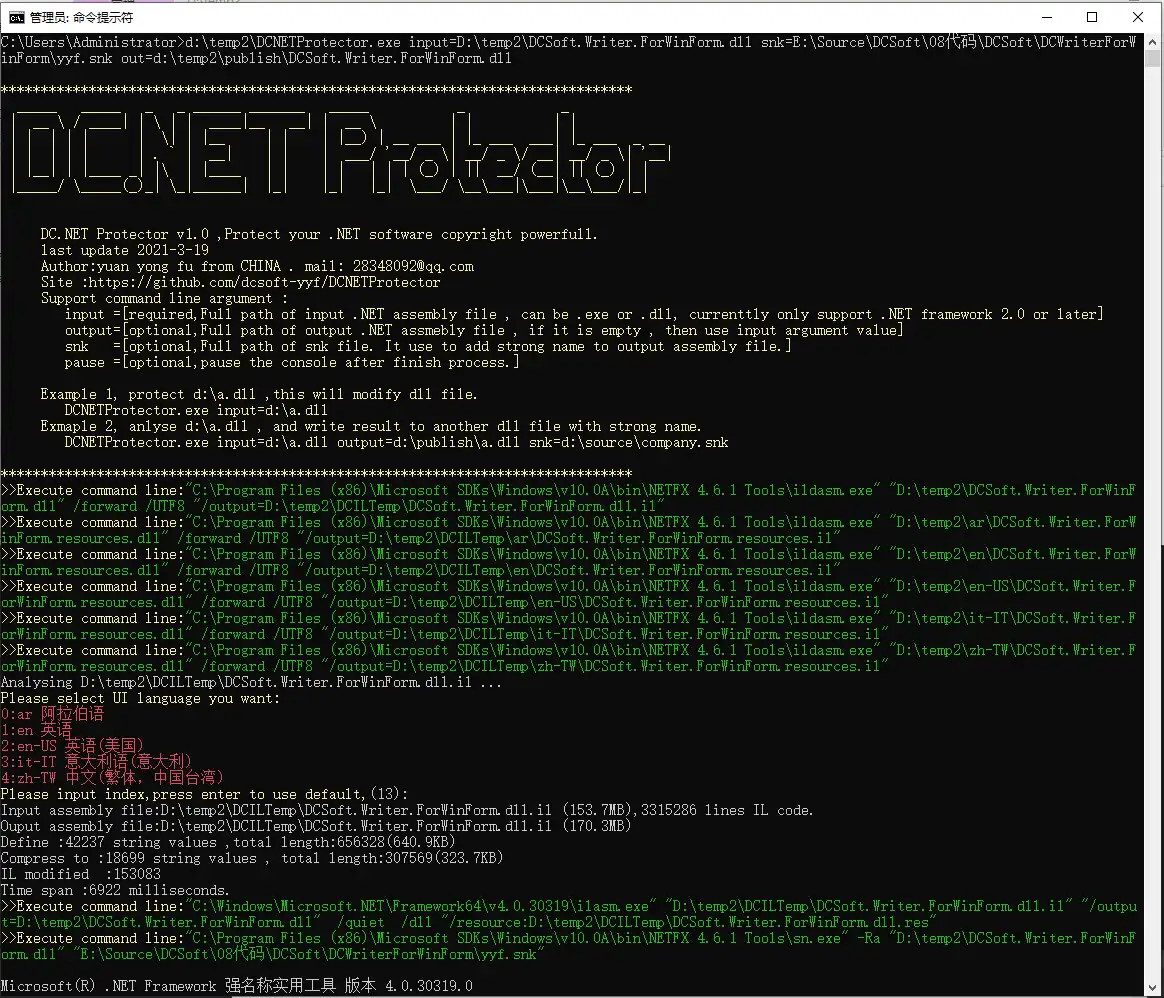Click 'Please input index, press enter' prompt line
The width and height of the screenshot is (1164, 998).
pos(204,795)
